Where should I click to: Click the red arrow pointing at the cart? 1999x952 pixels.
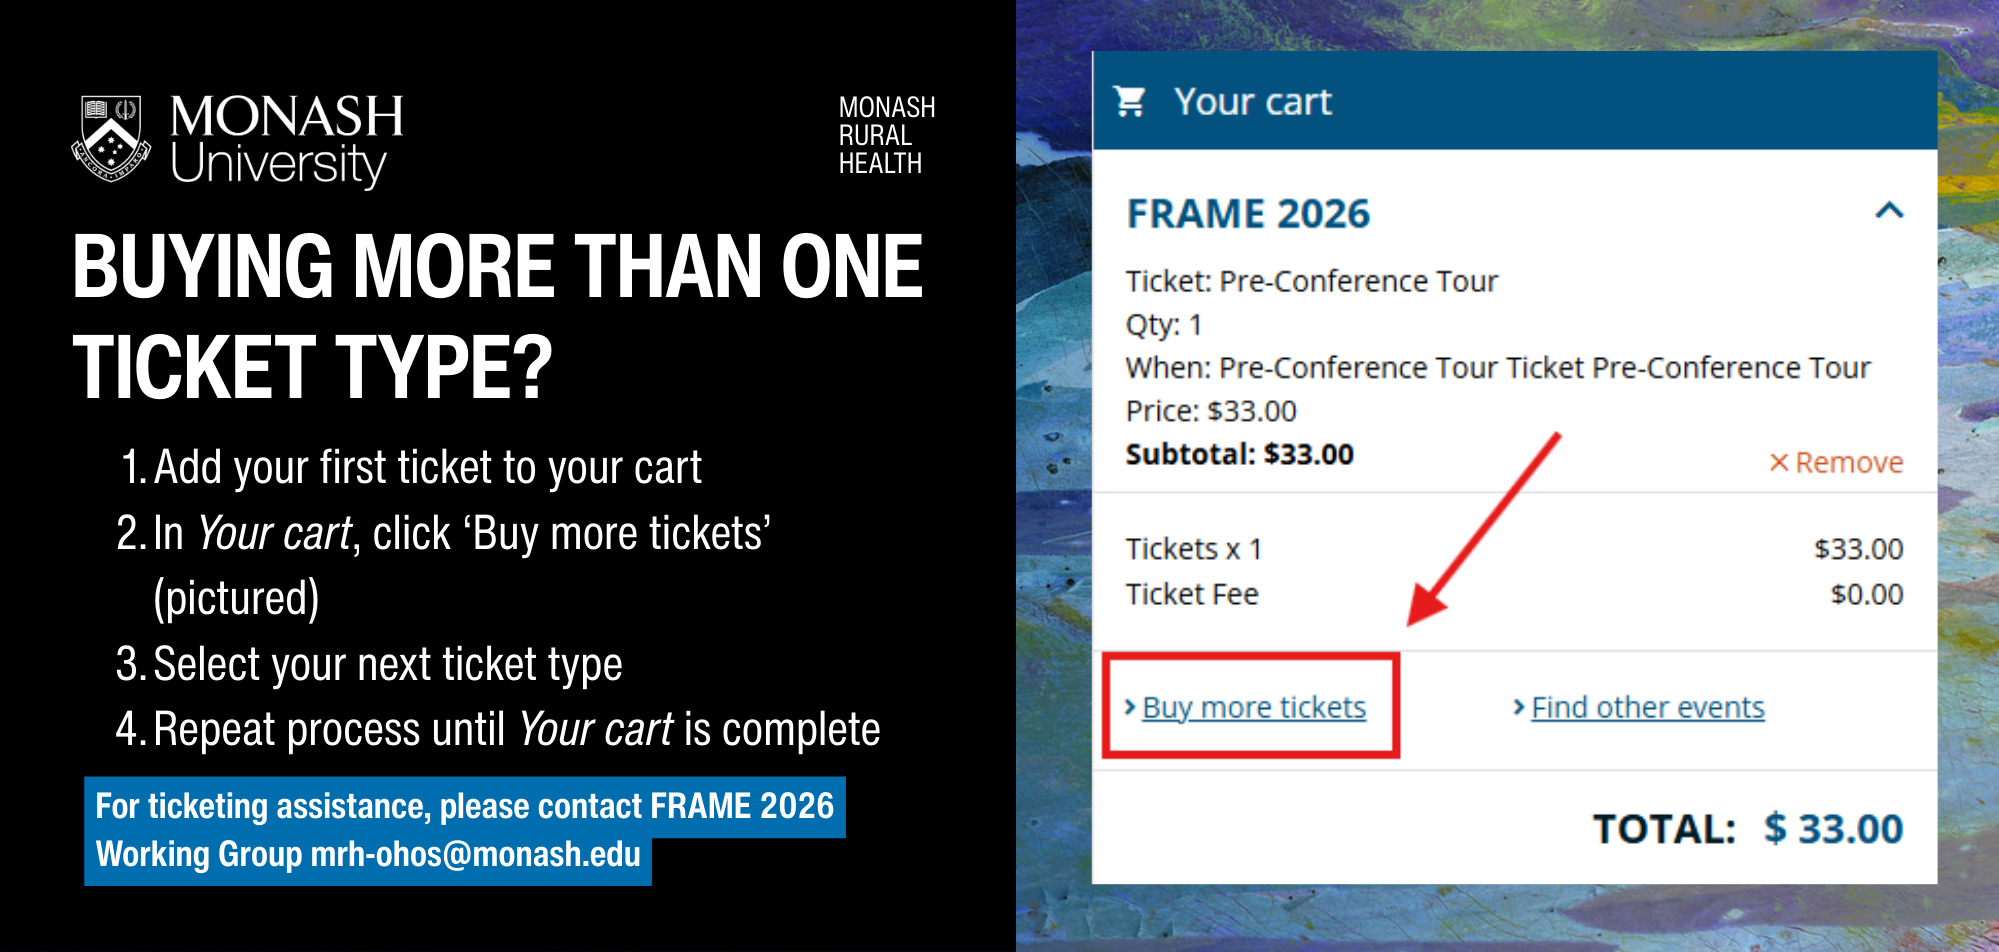tap(1480, 532)
